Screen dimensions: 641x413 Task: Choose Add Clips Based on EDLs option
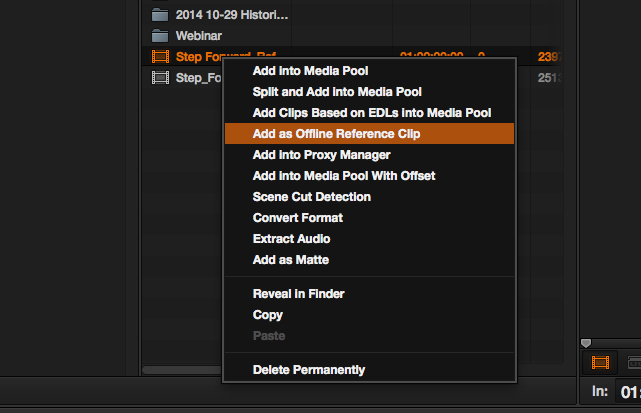371,113
